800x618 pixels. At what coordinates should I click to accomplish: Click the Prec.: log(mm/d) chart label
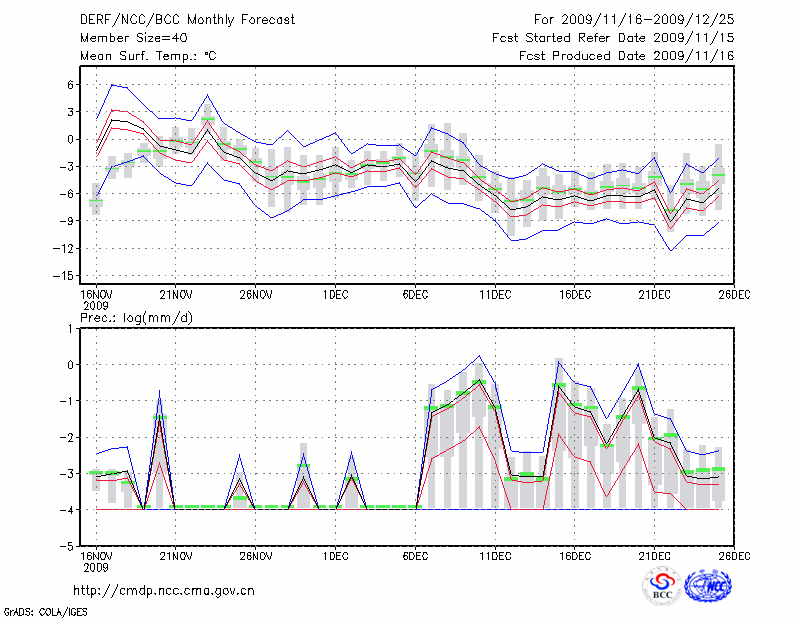coord(139,317)
